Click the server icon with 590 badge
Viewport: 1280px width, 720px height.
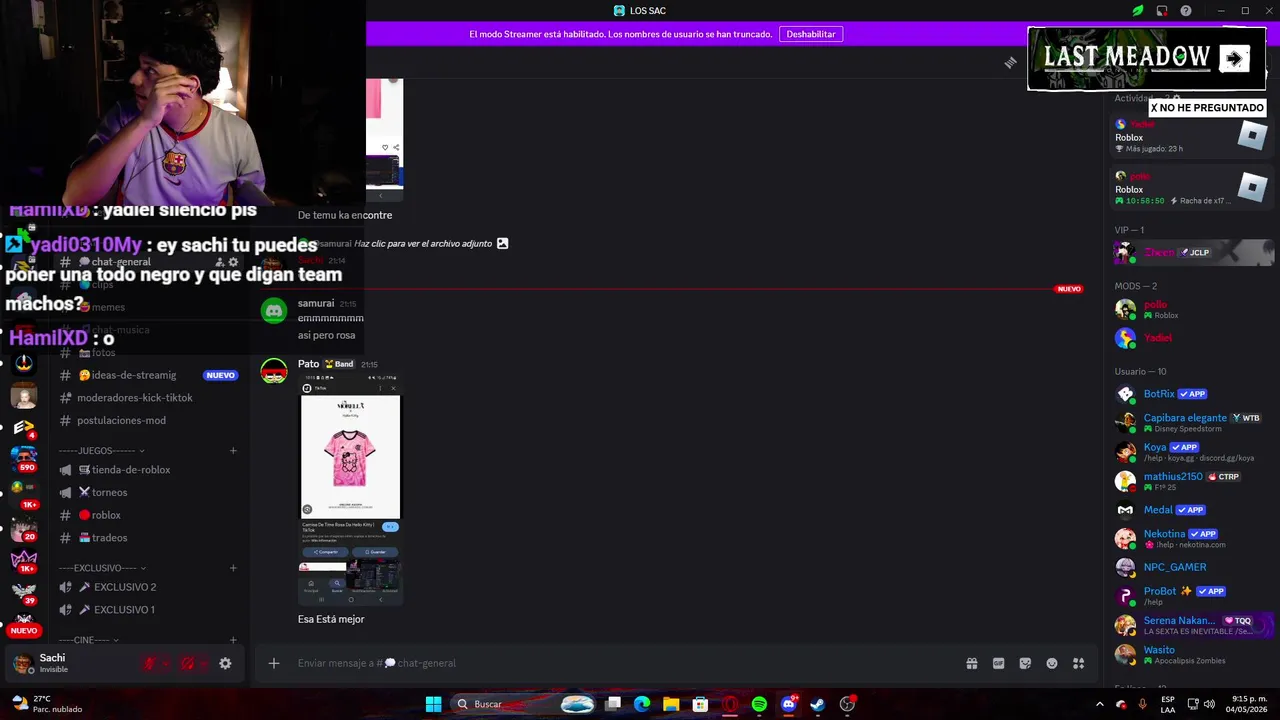click(x=24, y=458)
